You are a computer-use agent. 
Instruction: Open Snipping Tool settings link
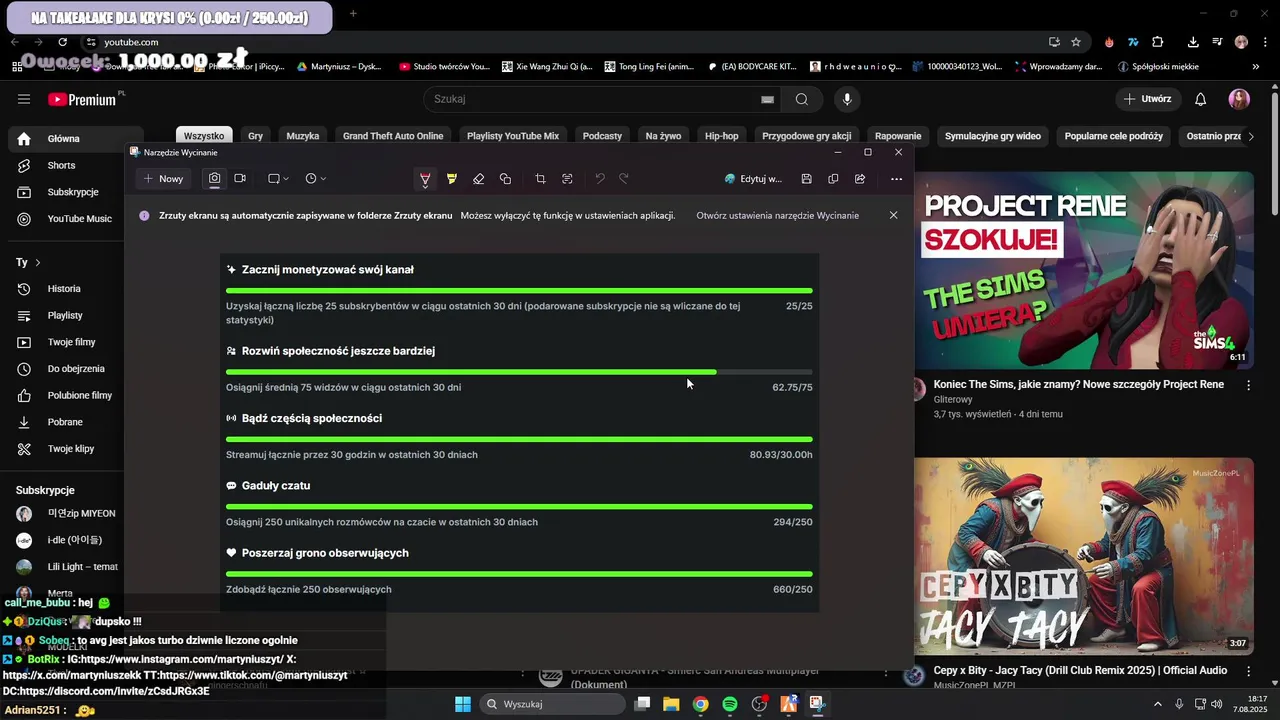click(777, 215)
